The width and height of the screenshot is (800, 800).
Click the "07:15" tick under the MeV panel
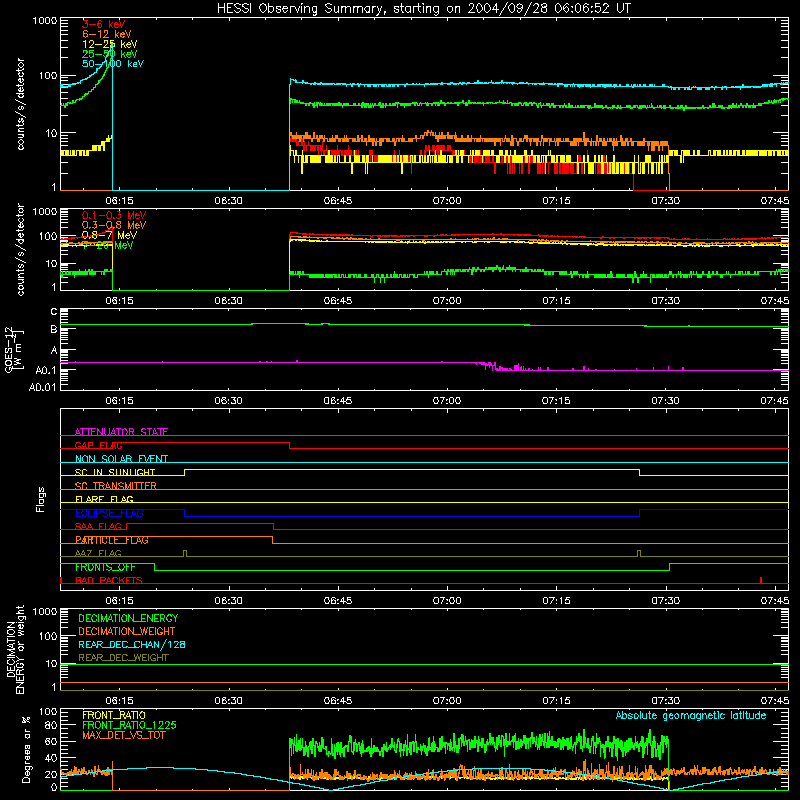(556, 301)
